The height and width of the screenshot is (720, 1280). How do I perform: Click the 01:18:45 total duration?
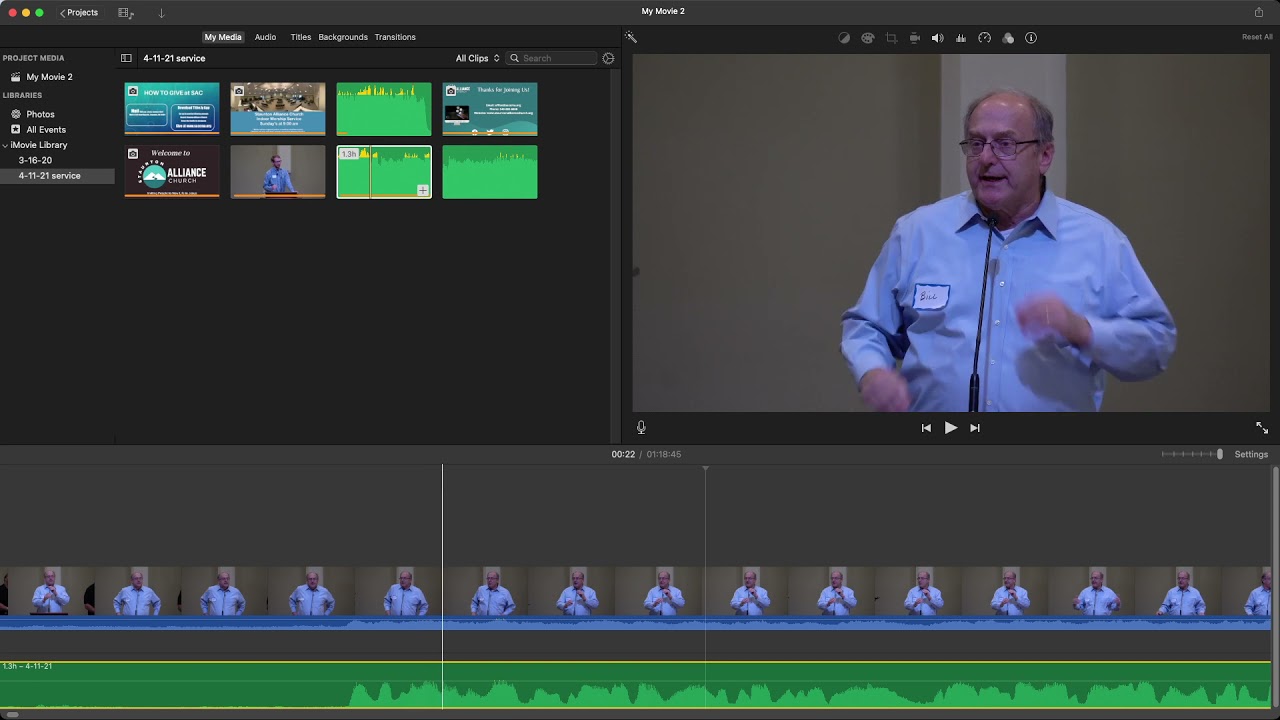664,454
